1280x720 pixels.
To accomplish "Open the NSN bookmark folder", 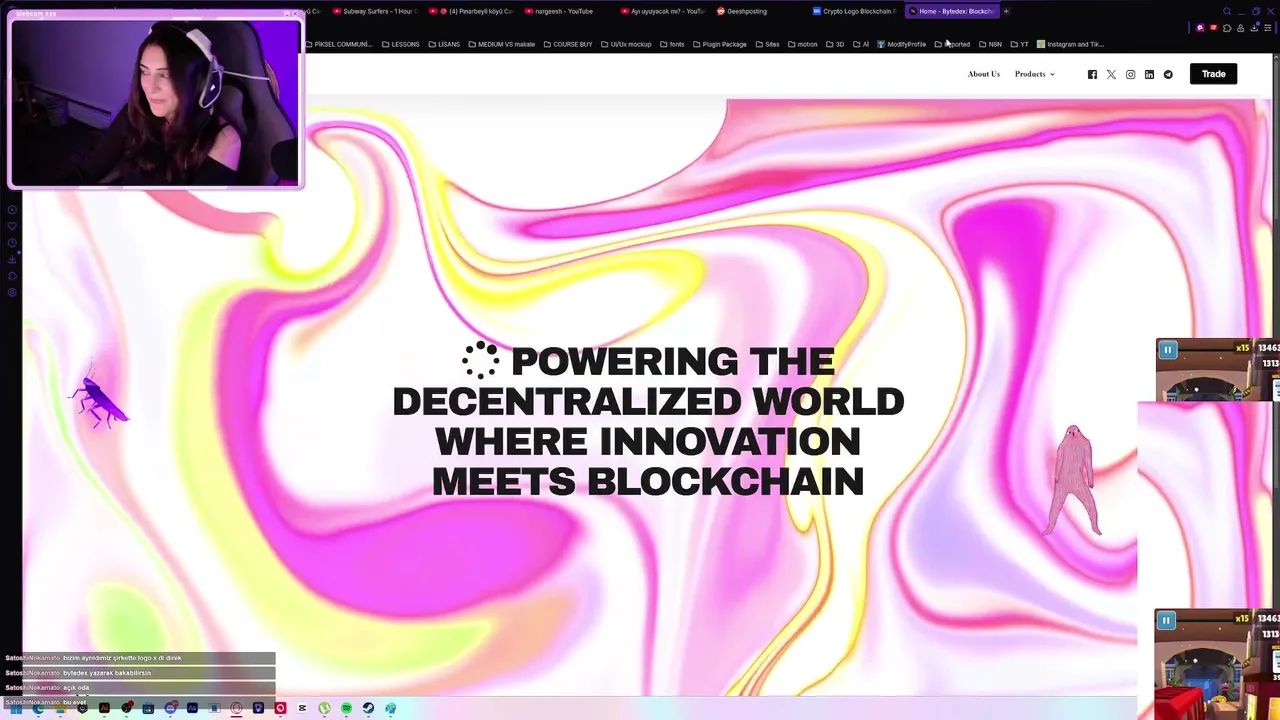I will (990, 44).
